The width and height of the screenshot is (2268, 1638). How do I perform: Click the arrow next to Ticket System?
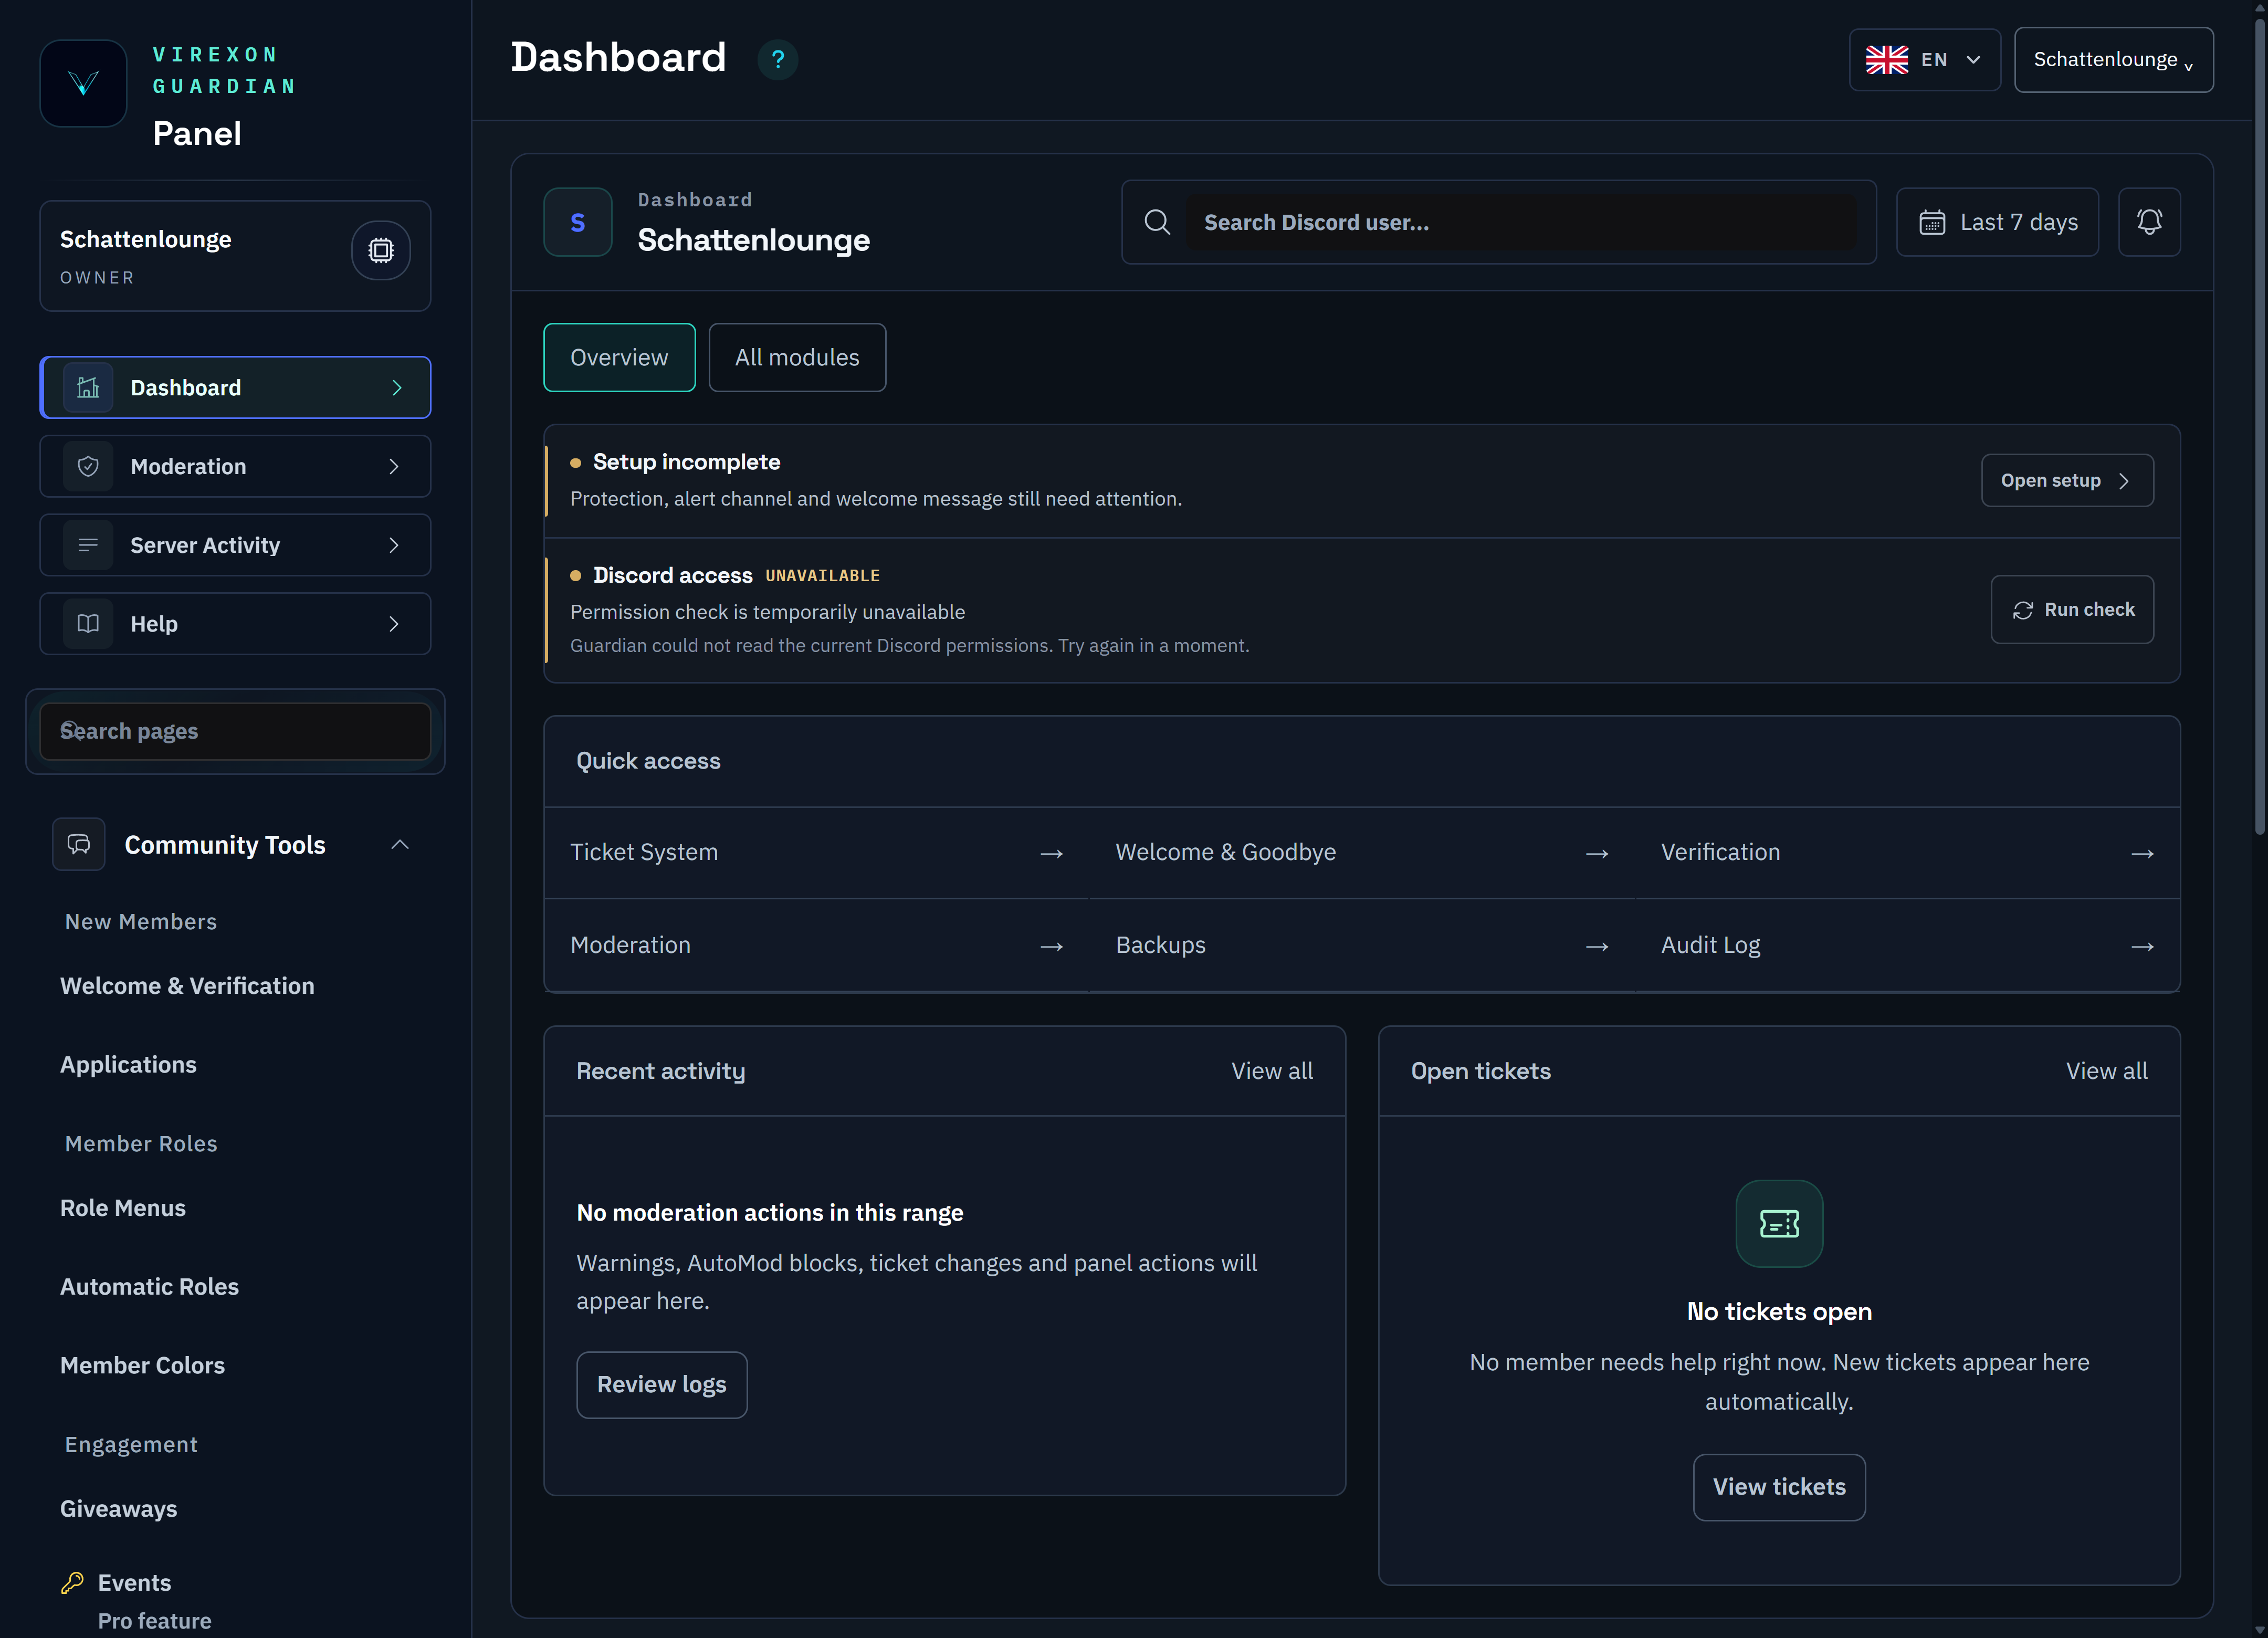click(x=1051, y=854)
